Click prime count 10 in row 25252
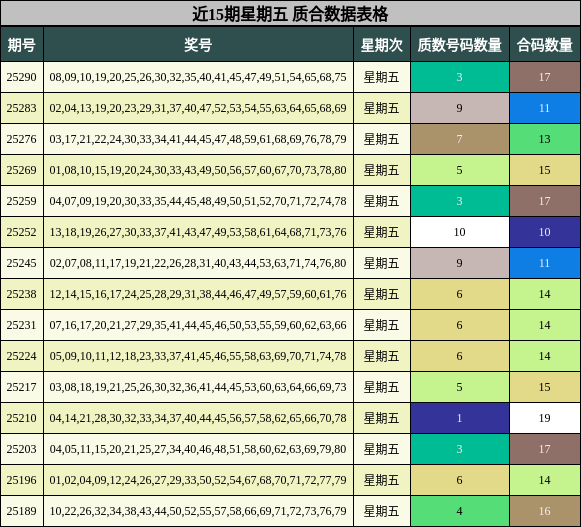Screen dimensions: 581x527 click(x=459, y=232)
